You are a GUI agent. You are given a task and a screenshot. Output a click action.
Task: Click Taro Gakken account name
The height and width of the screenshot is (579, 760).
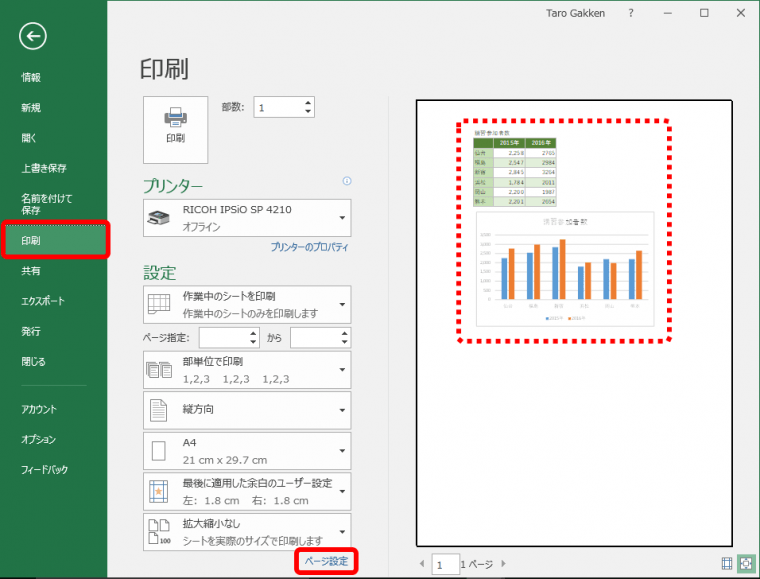[x=575, y=14]
